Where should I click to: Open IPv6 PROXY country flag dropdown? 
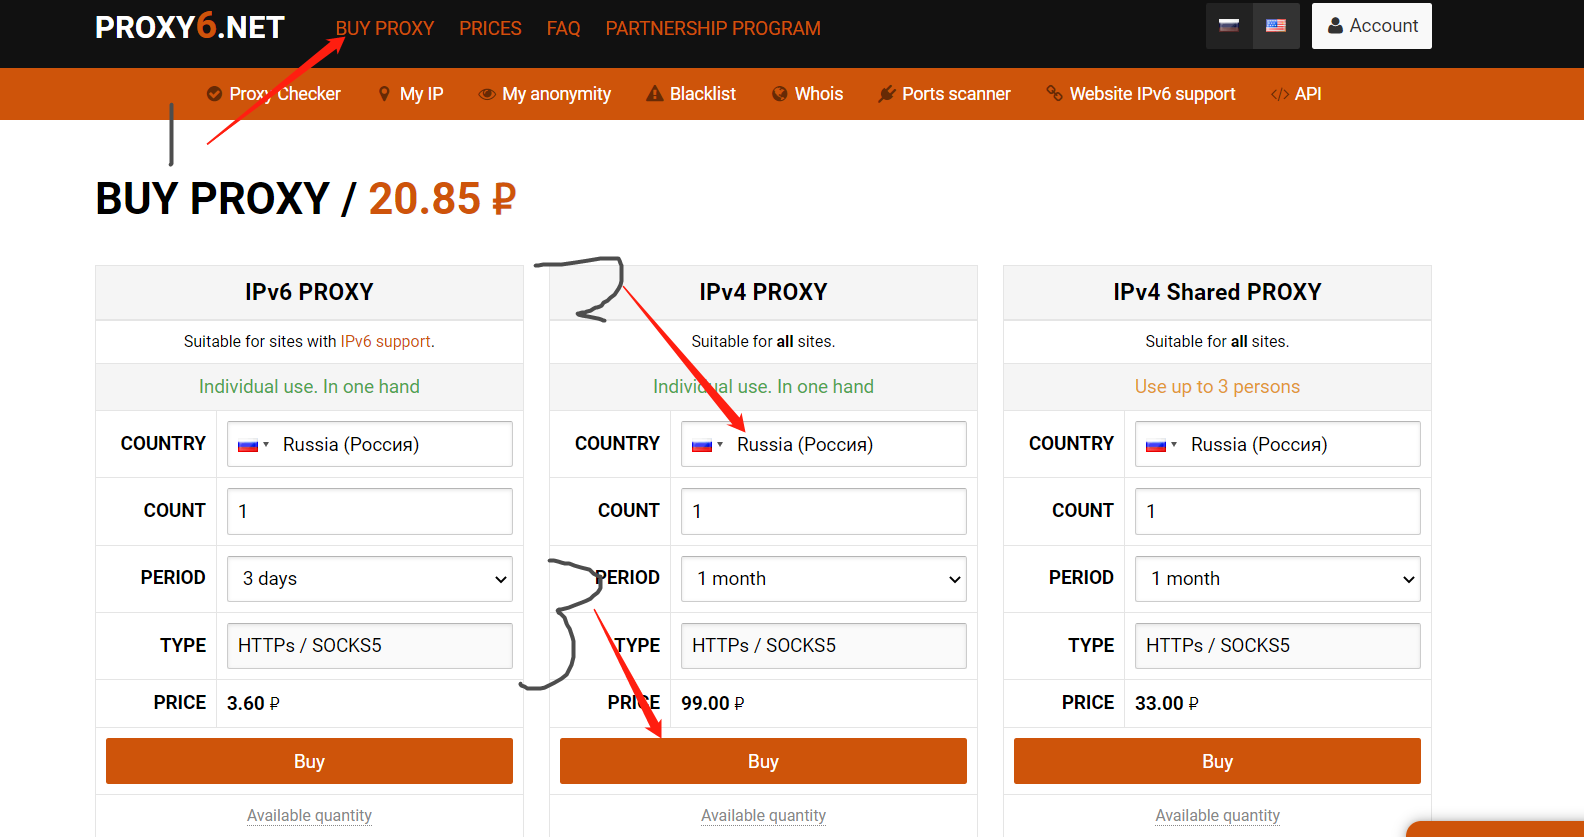pyautogui.click(x=254, y=445)
